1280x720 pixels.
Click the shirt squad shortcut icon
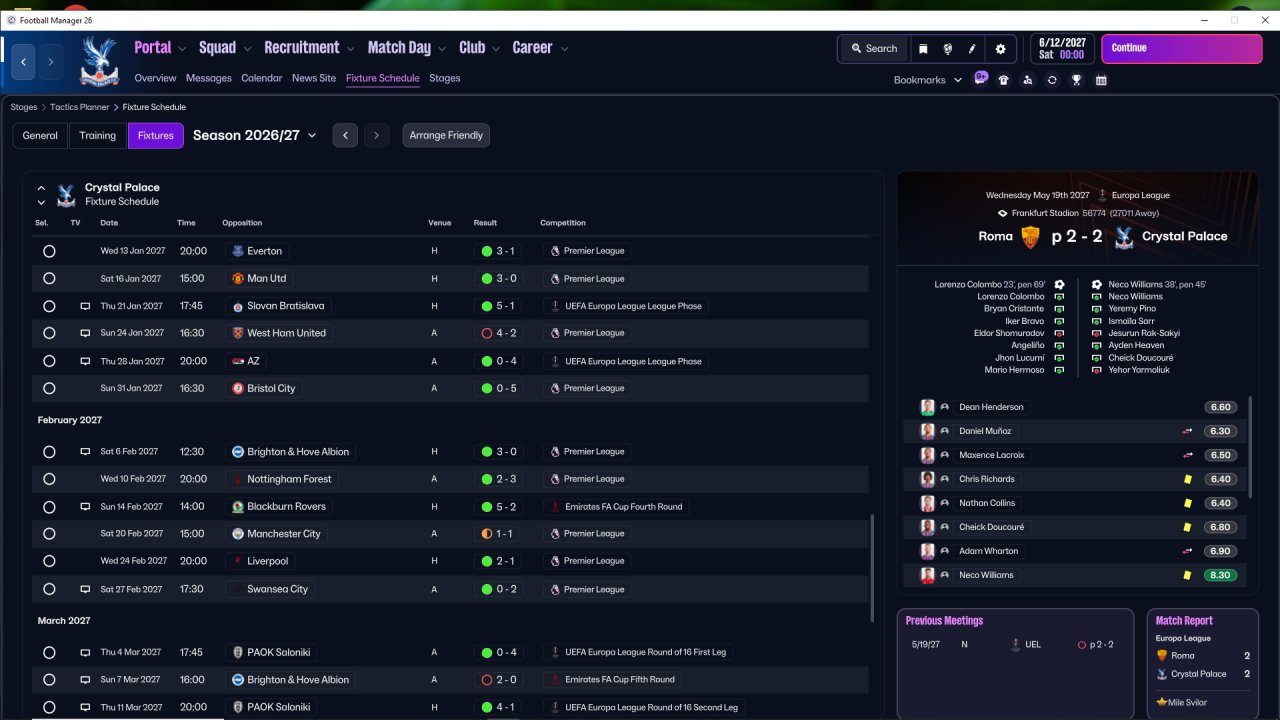pyautogui.click(x=1003, y=80)
